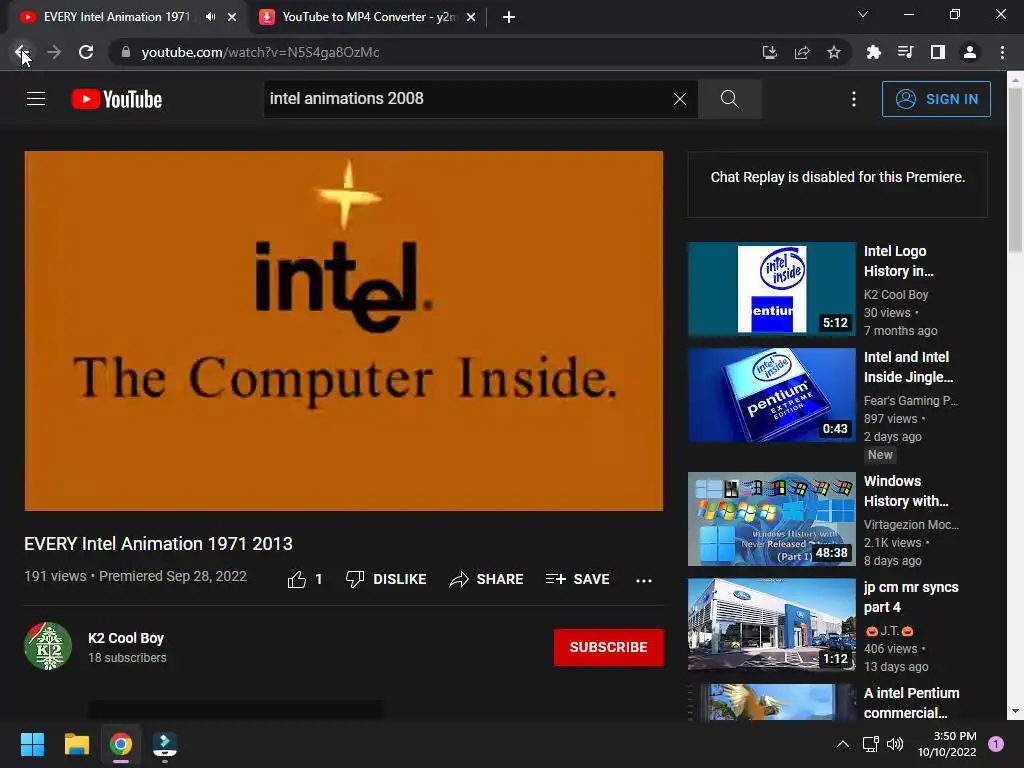
Task: Open the site security lock icon
Action: click(126, 52)
